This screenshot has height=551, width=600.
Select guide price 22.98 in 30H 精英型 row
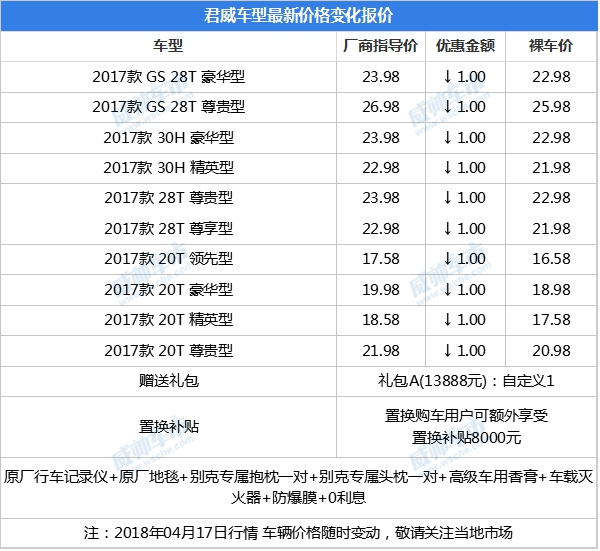381,168
